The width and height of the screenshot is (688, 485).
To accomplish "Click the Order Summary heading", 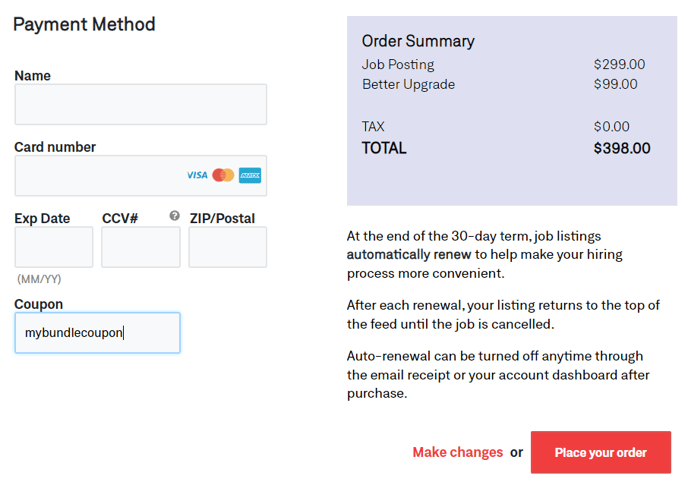I will tap(418, 41).
